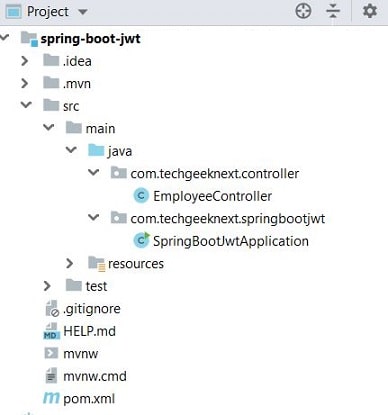
Task: Click the resources folder icon
Action: point(97,264)
